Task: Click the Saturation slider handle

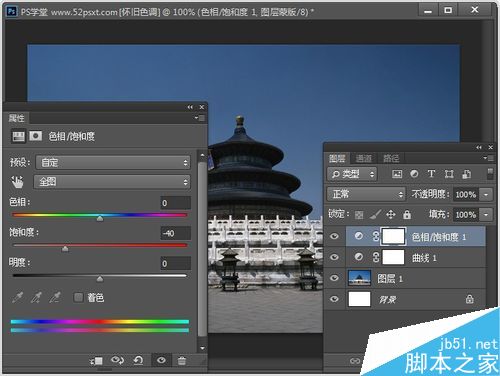Action: (65, 249)
